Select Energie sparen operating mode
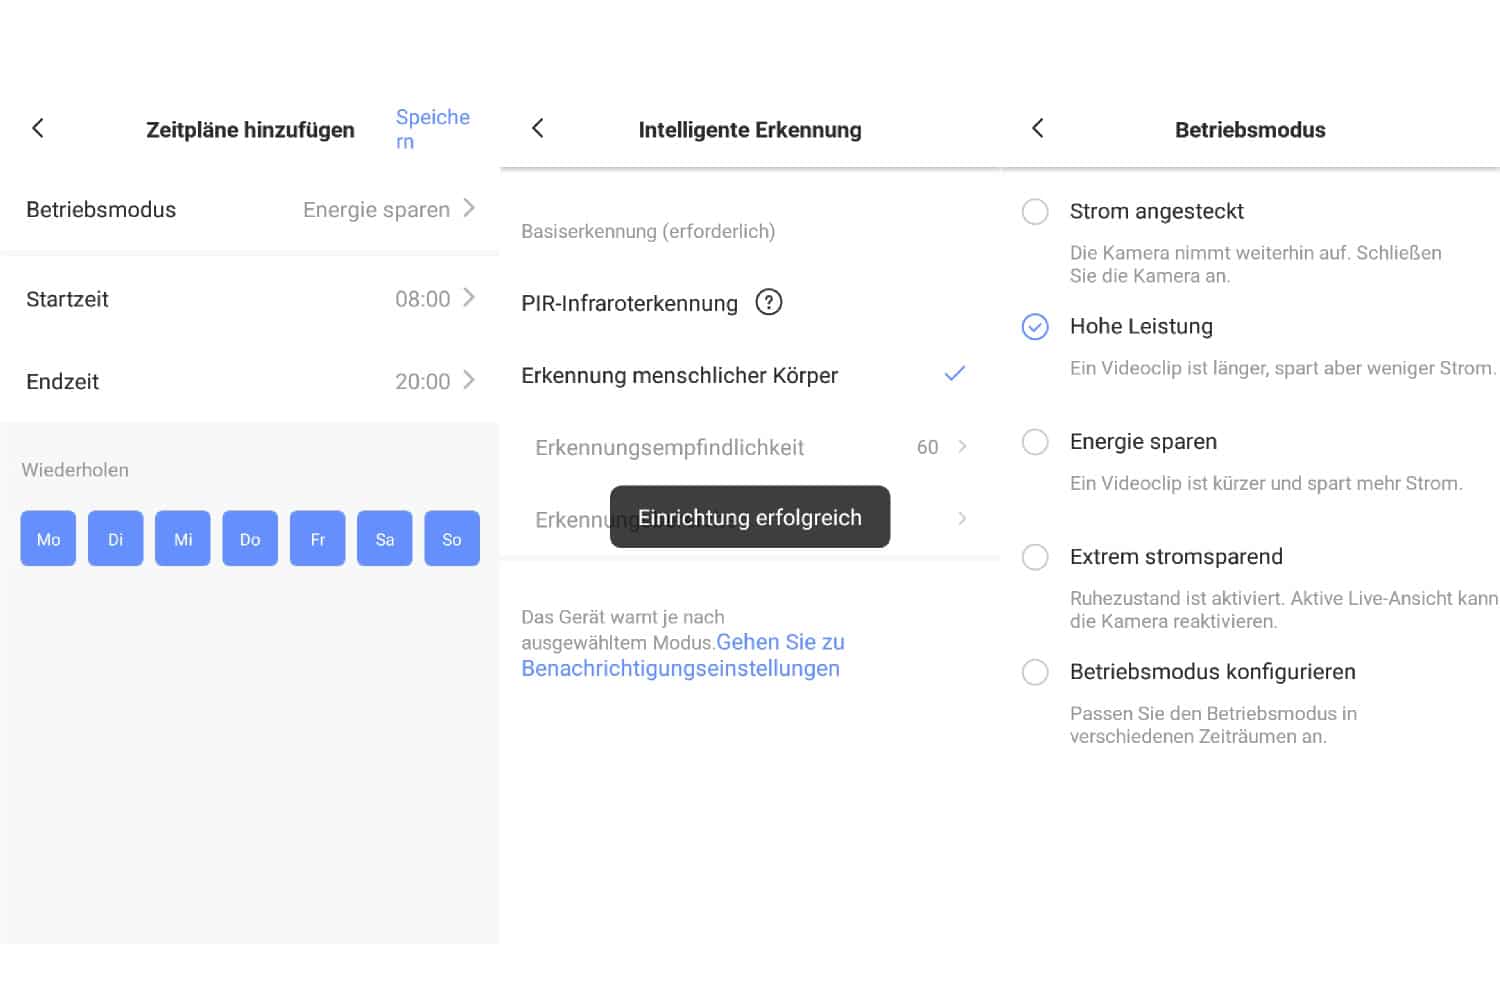Image resolution: width=1500 pixels, height=1000 pixels. (x=1035, y=442)
